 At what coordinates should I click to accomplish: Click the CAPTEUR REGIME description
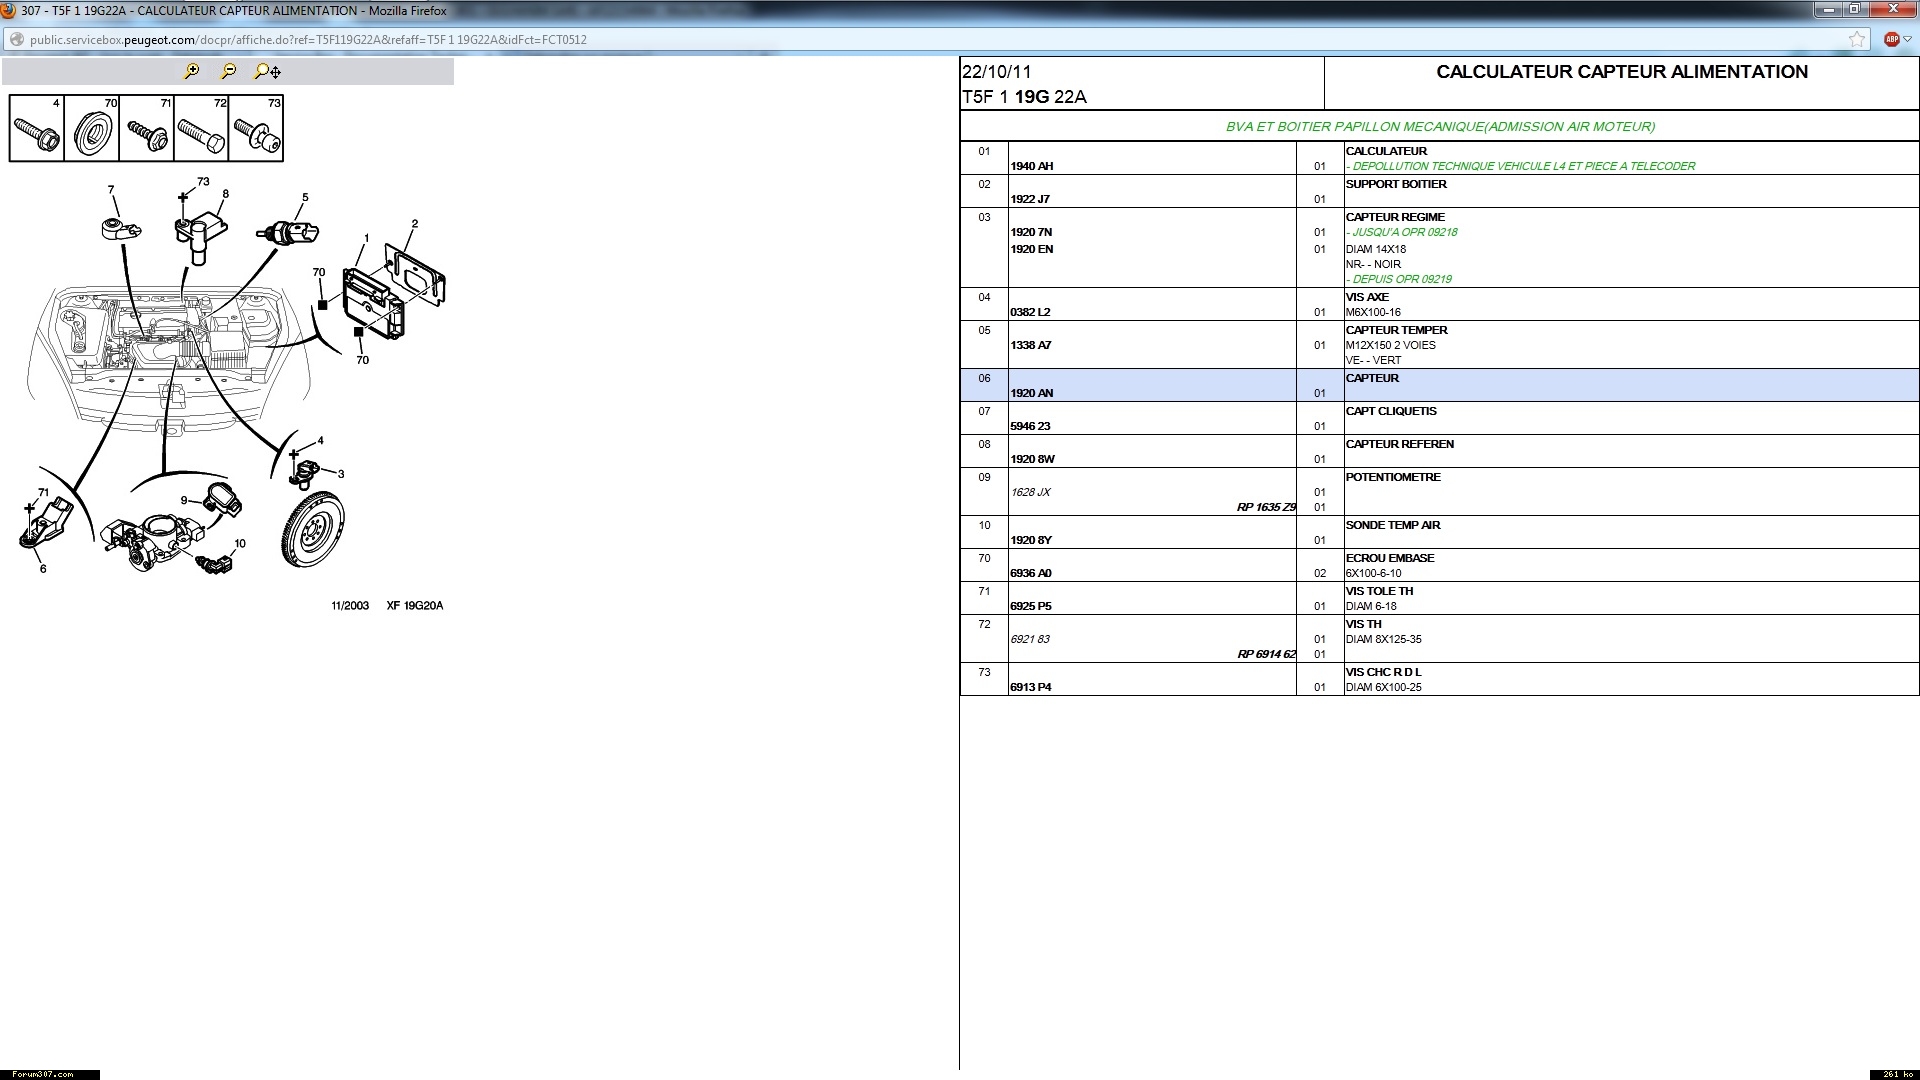coord(1395,217)
